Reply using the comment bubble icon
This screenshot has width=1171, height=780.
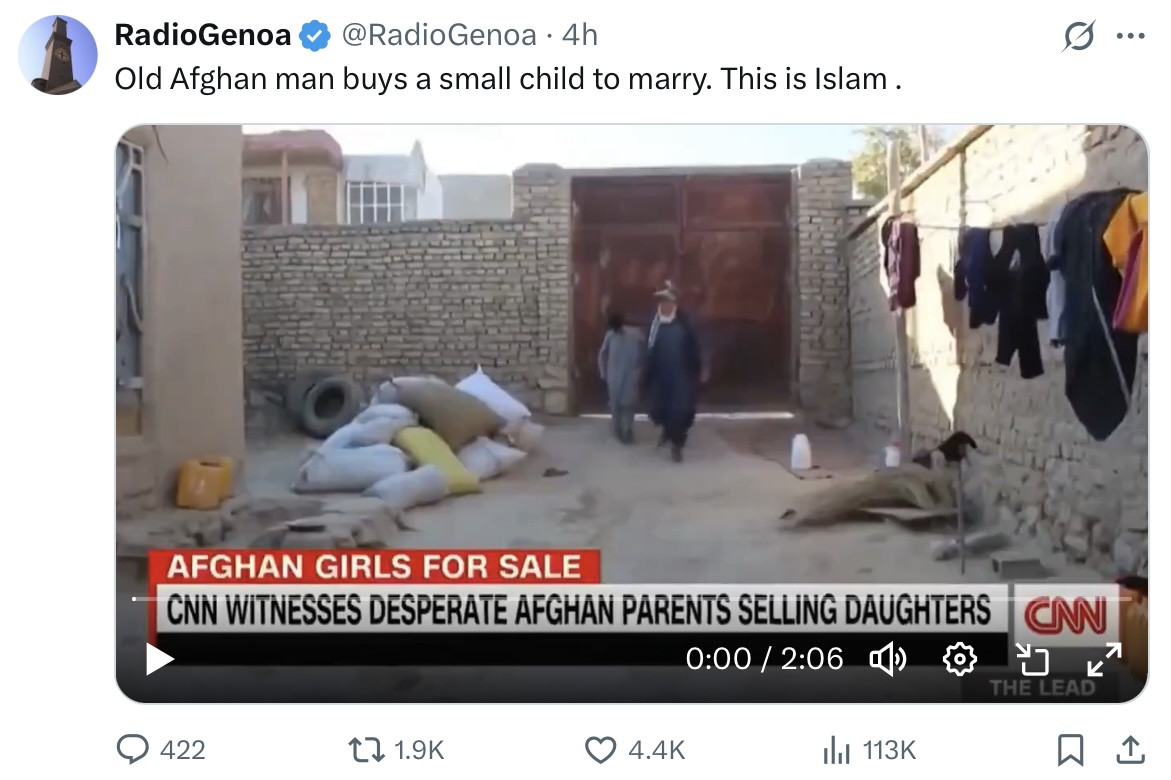(x=133, y=749)
